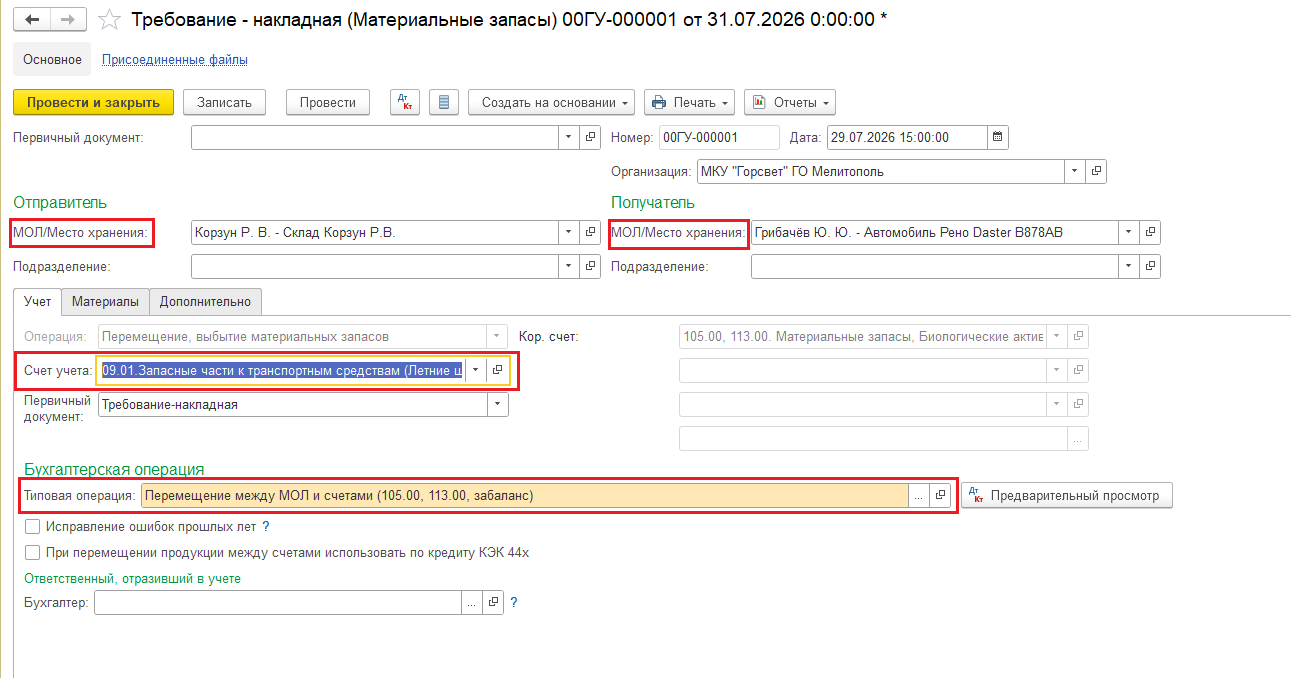Open Бухгалтер reference card icon
This screenshot has width=1291, height=678.
493,602
